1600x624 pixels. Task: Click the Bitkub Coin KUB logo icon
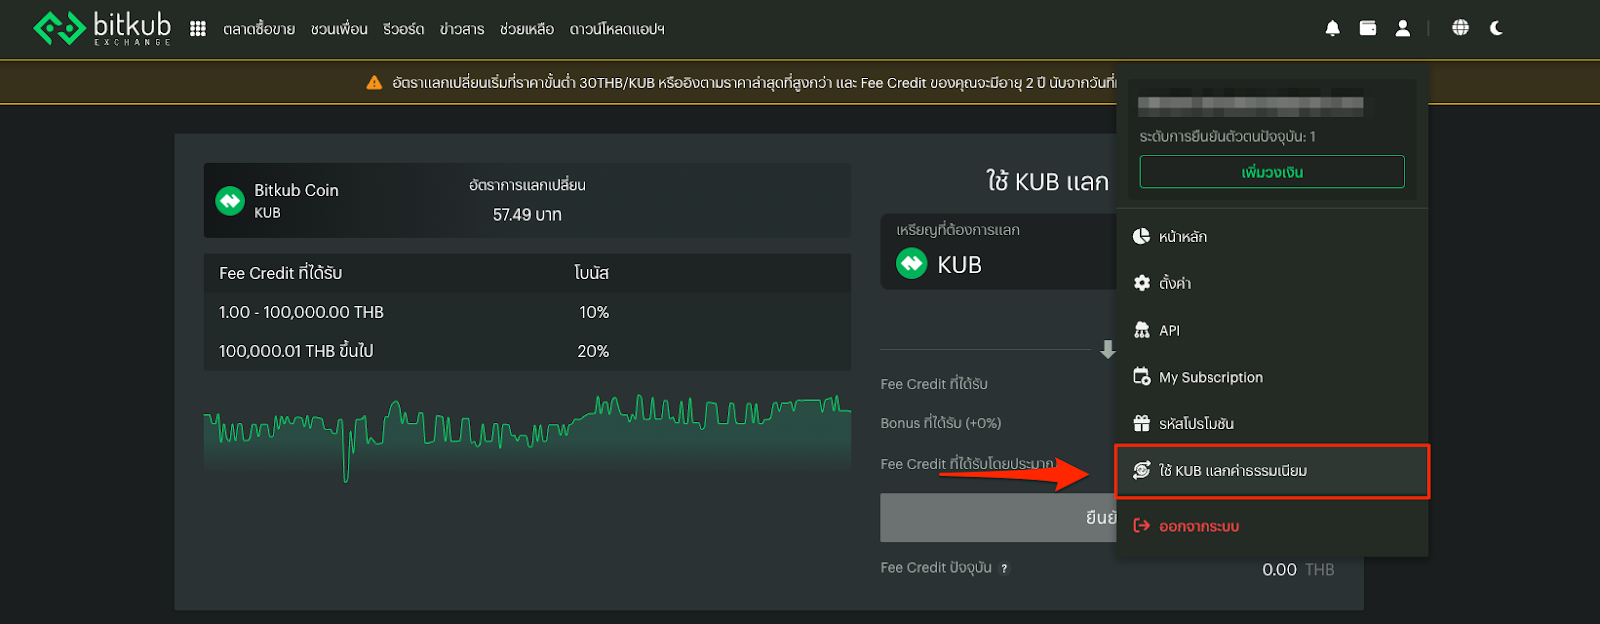(x=230, y=201)
